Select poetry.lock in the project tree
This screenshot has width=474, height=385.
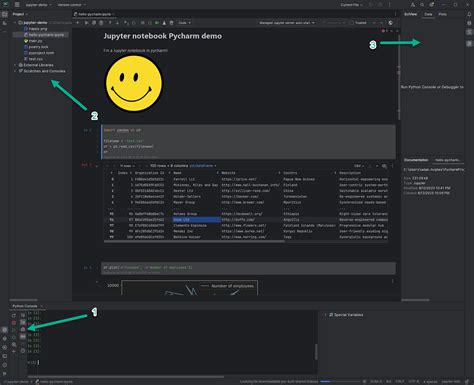click(36, 47)
